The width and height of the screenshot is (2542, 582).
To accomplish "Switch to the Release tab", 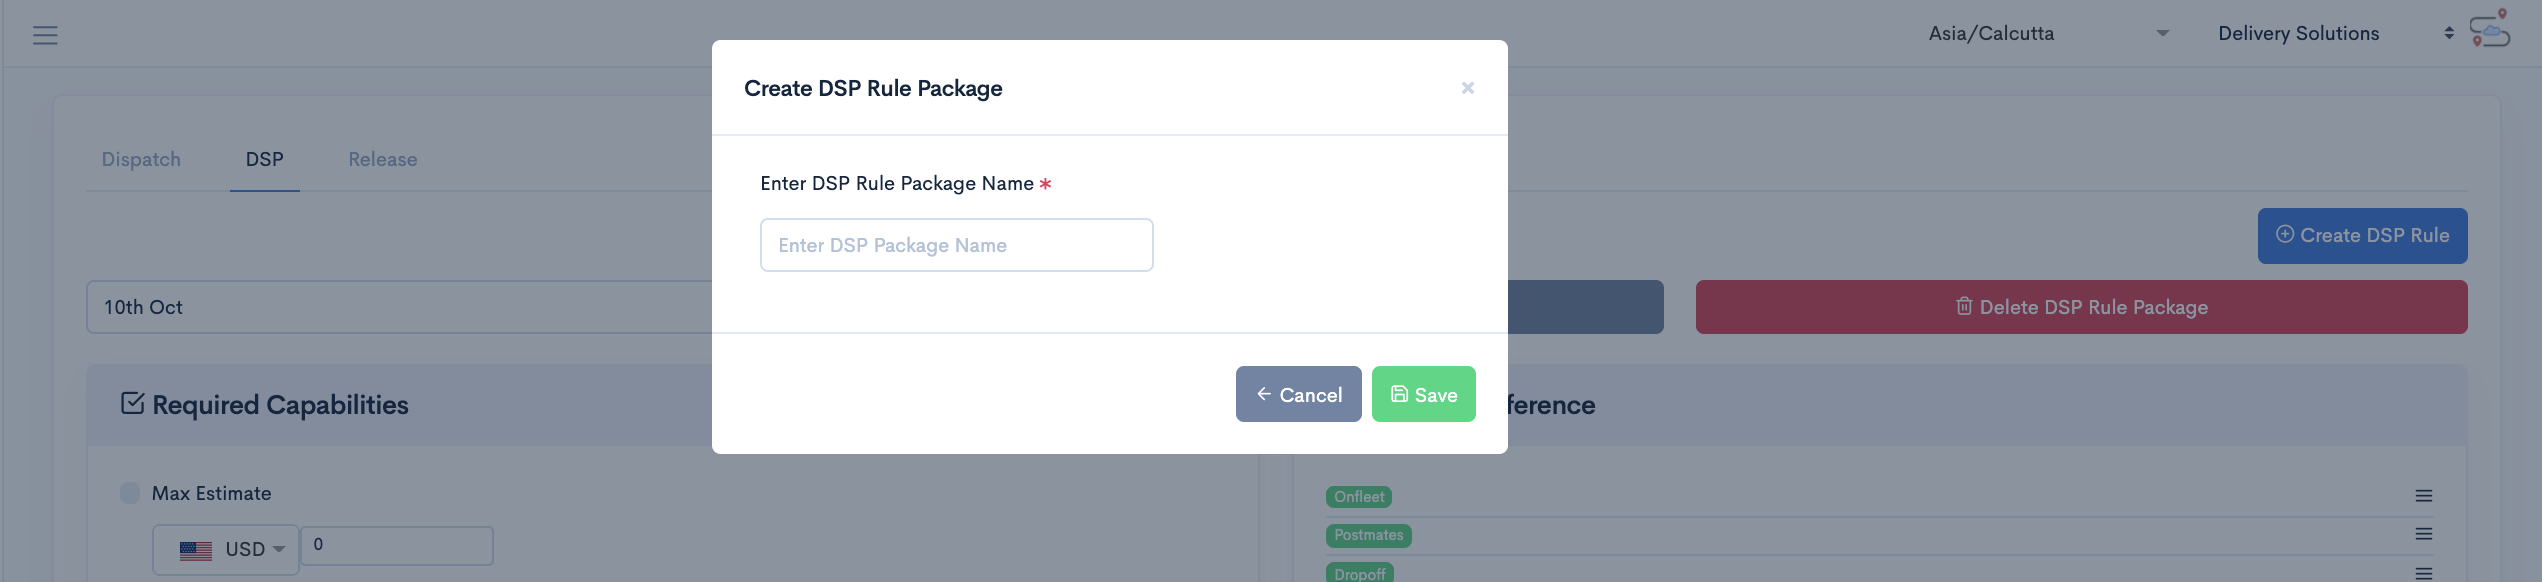I will point(382,159).
